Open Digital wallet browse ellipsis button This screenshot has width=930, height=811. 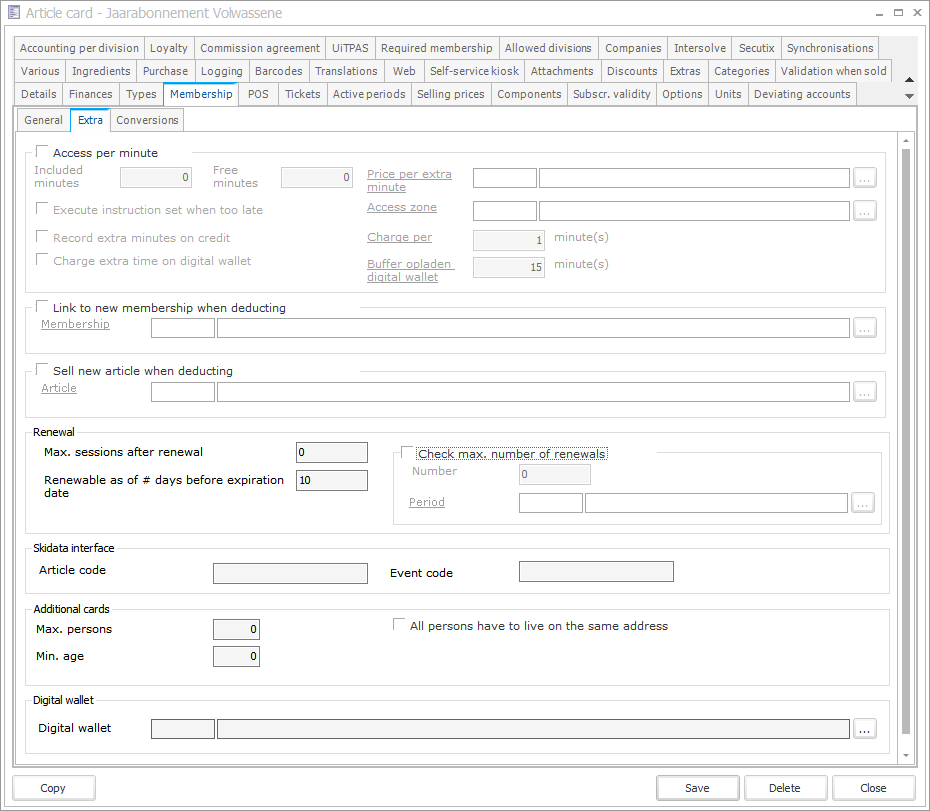[865, 729]
